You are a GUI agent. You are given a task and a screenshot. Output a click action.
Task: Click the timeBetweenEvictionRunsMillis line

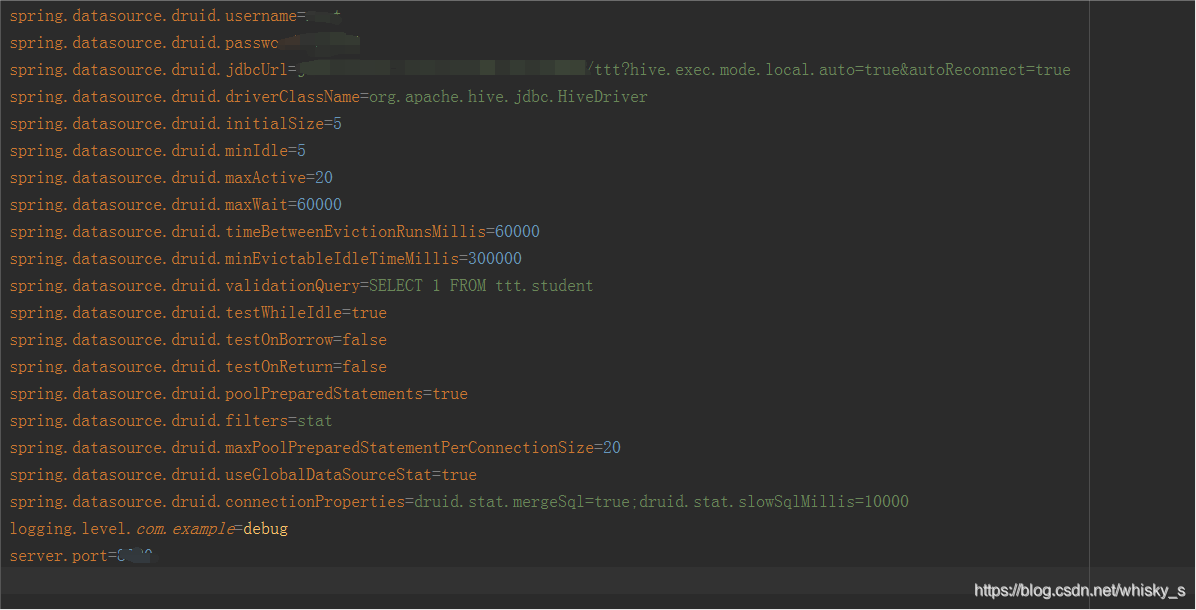(275, 231)
